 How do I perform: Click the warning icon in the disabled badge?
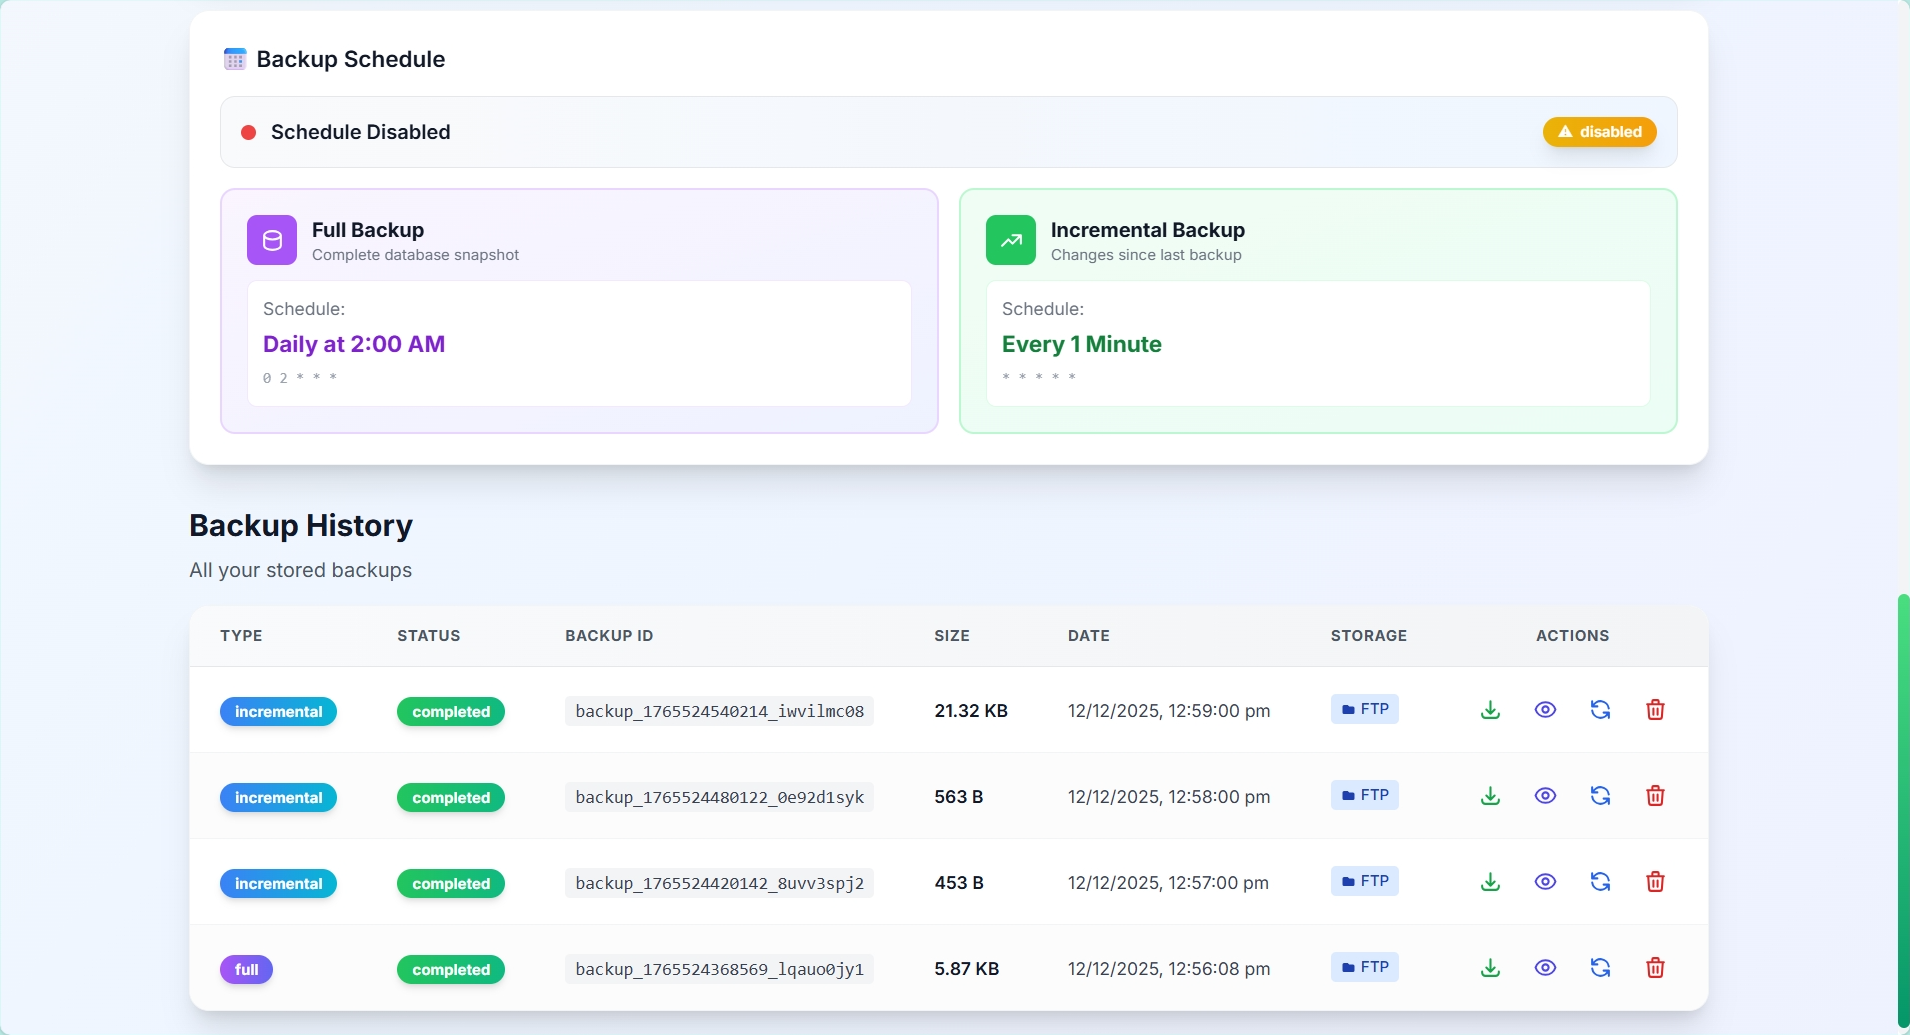point(1565,131)
